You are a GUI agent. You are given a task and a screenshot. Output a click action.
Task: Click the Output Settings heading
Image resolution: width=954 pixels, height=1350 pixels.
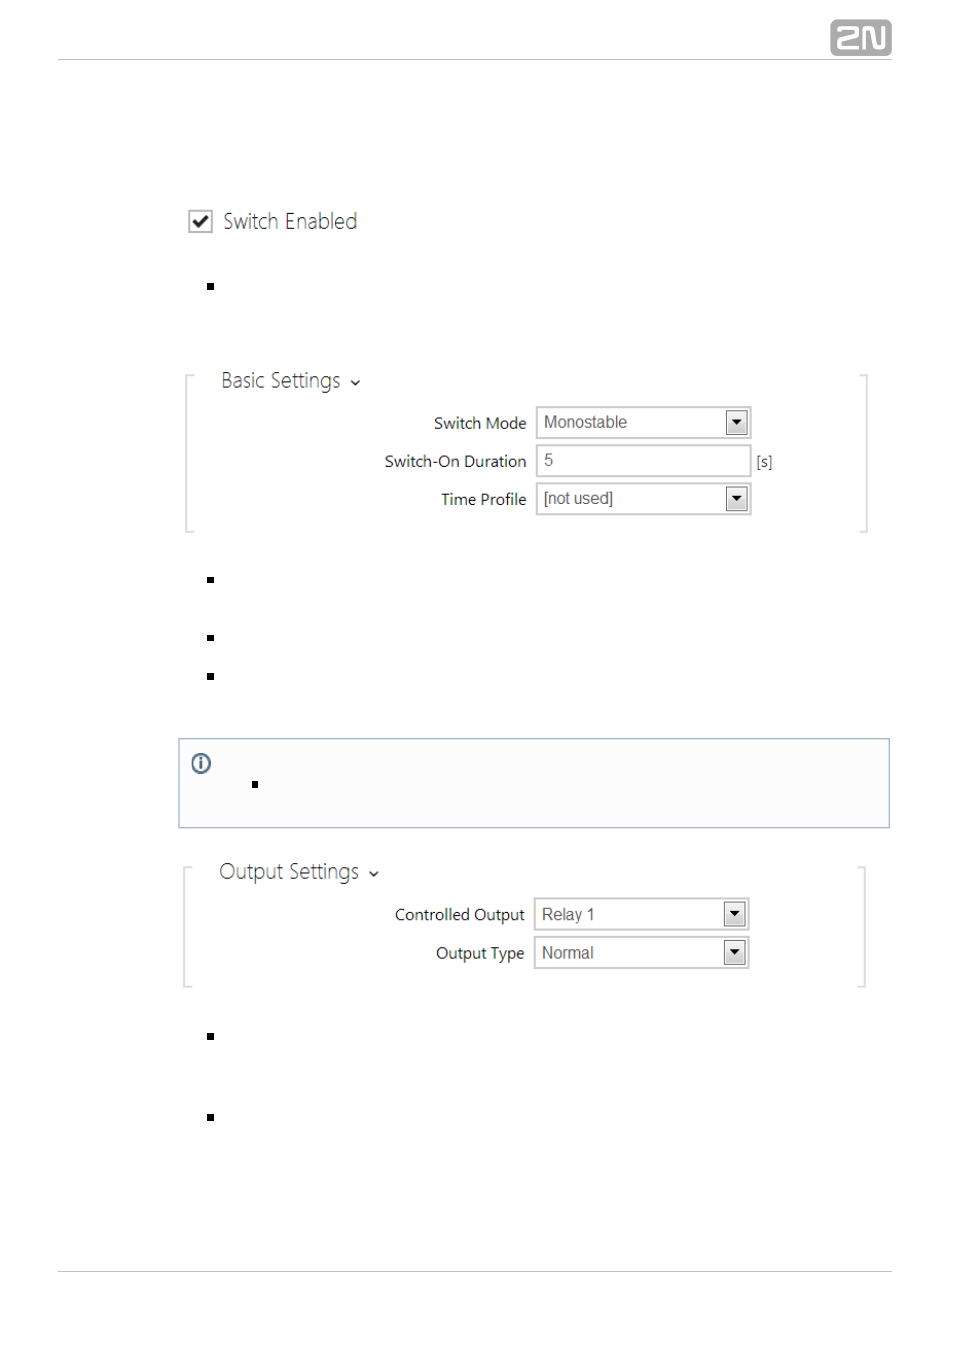[x=289, y=872]
